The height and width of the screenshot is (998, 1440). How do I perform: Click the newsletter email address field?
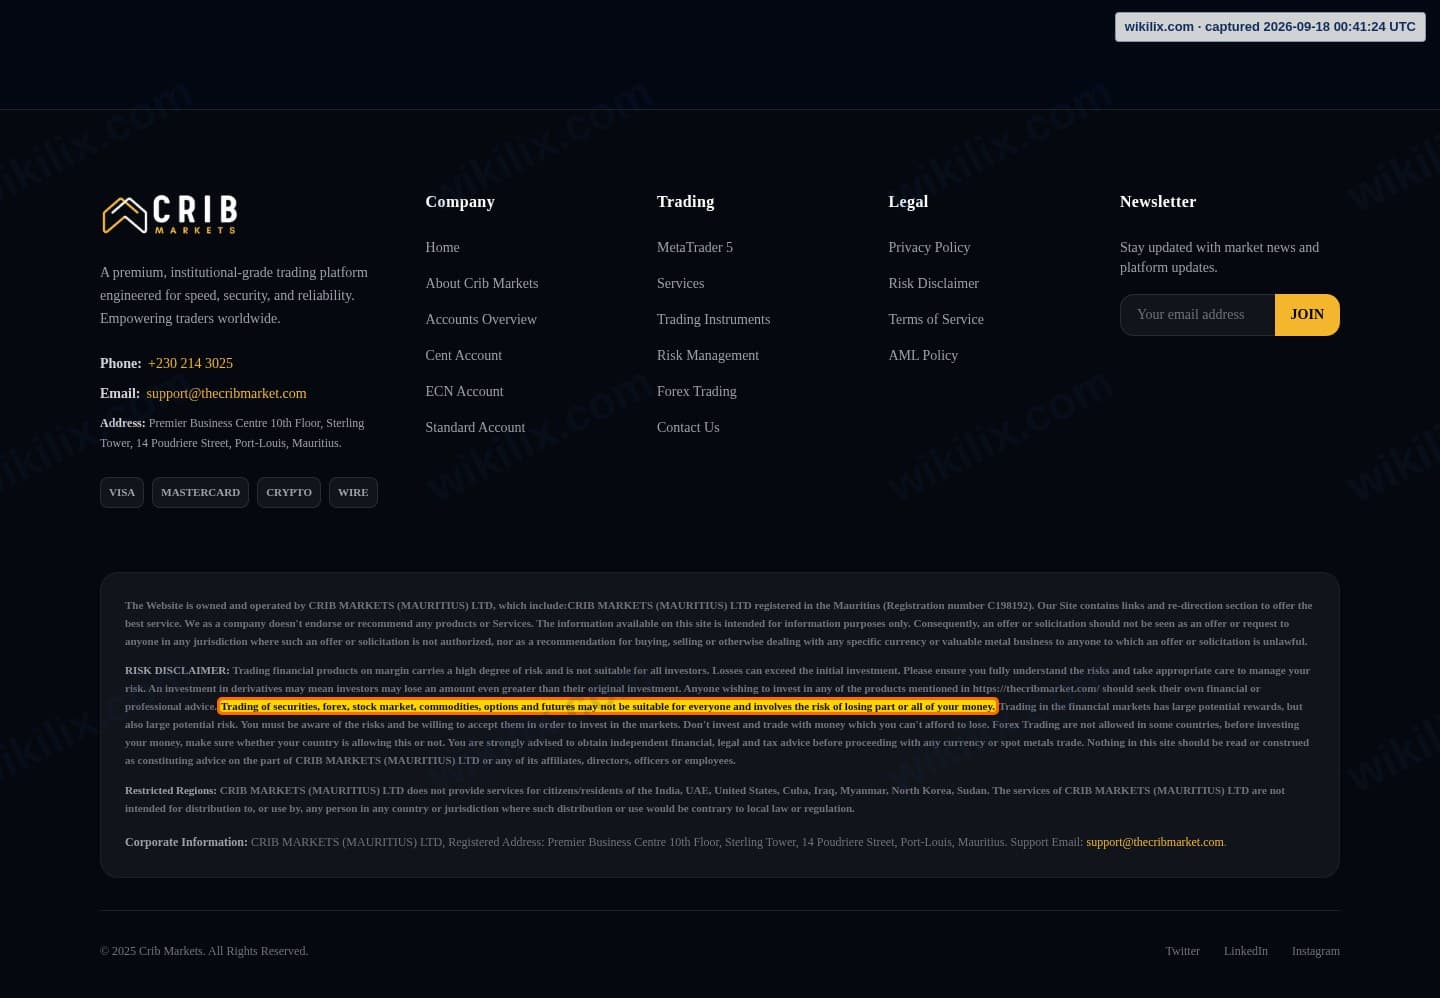(1197, 314)
